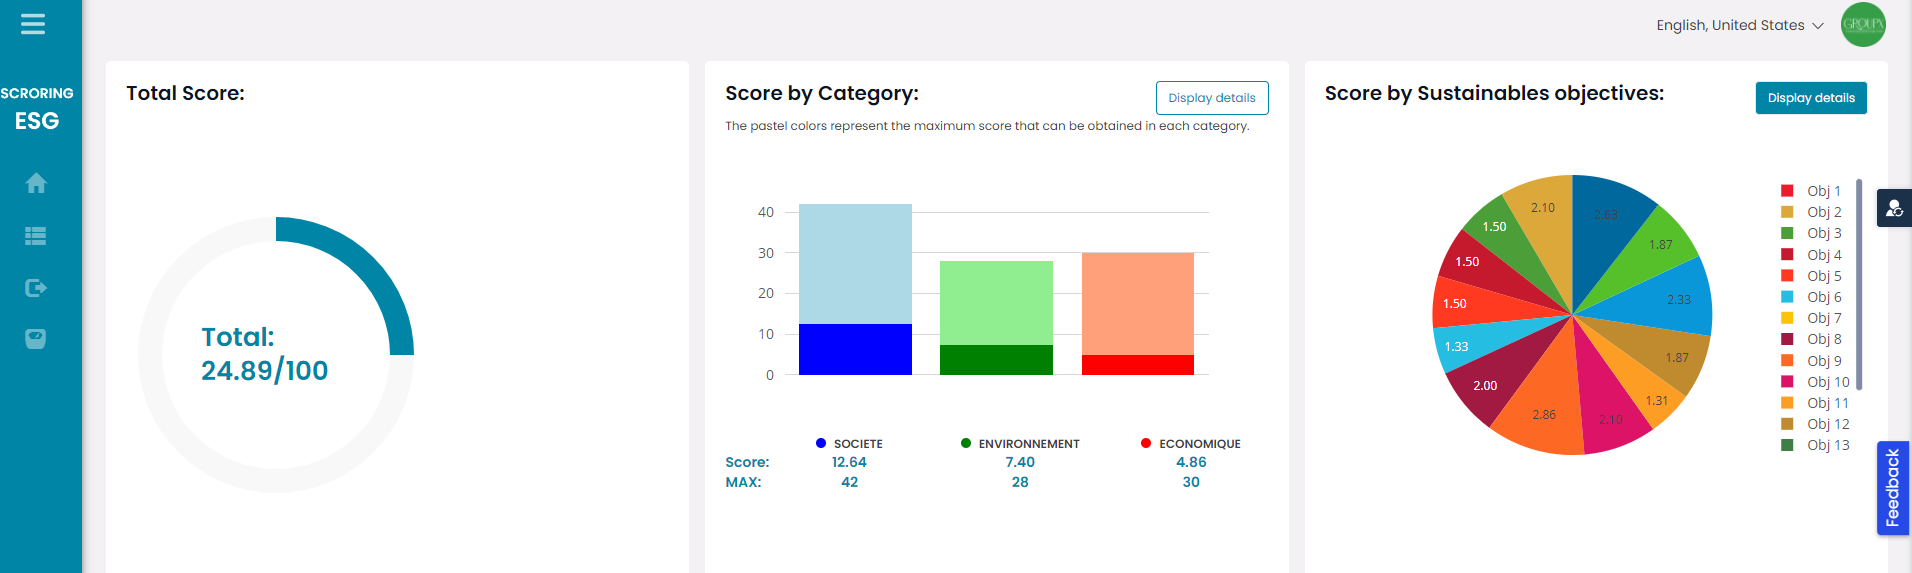Click the SCRORING ESG logo
The height and width of the screenshot is (573, 1912).
click(x=37, y=108)
